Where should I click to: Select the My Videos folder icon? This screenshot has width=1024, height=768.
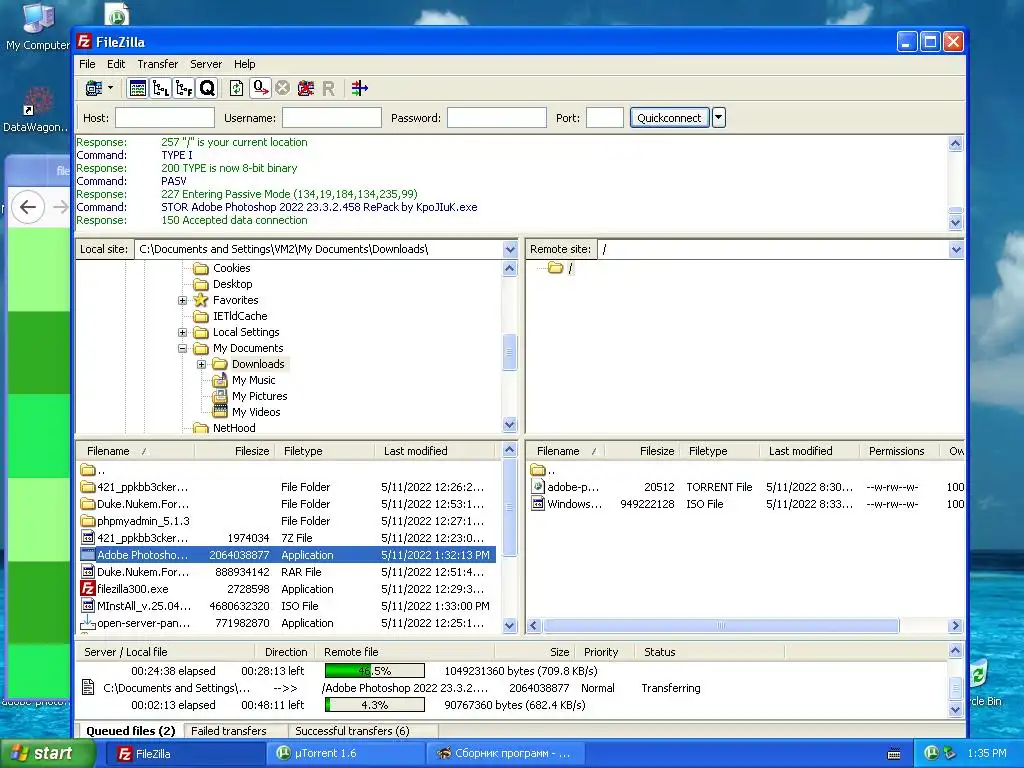220,412
